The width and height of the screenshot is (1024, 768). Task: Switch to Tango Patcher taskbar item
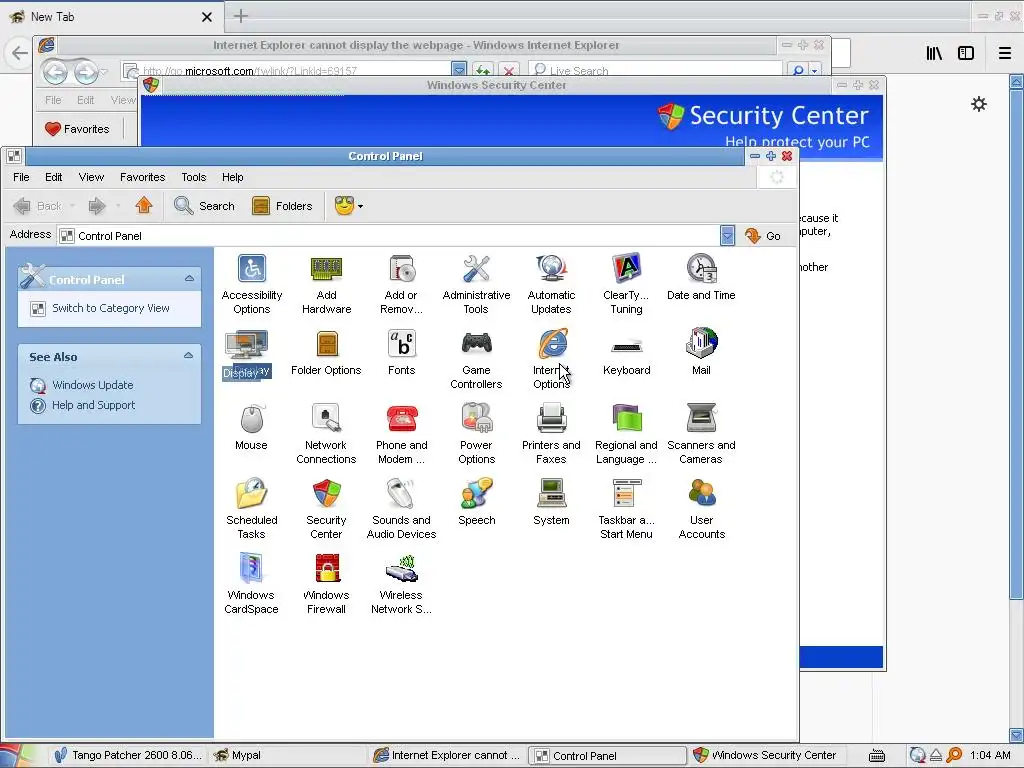pos(128,756)
